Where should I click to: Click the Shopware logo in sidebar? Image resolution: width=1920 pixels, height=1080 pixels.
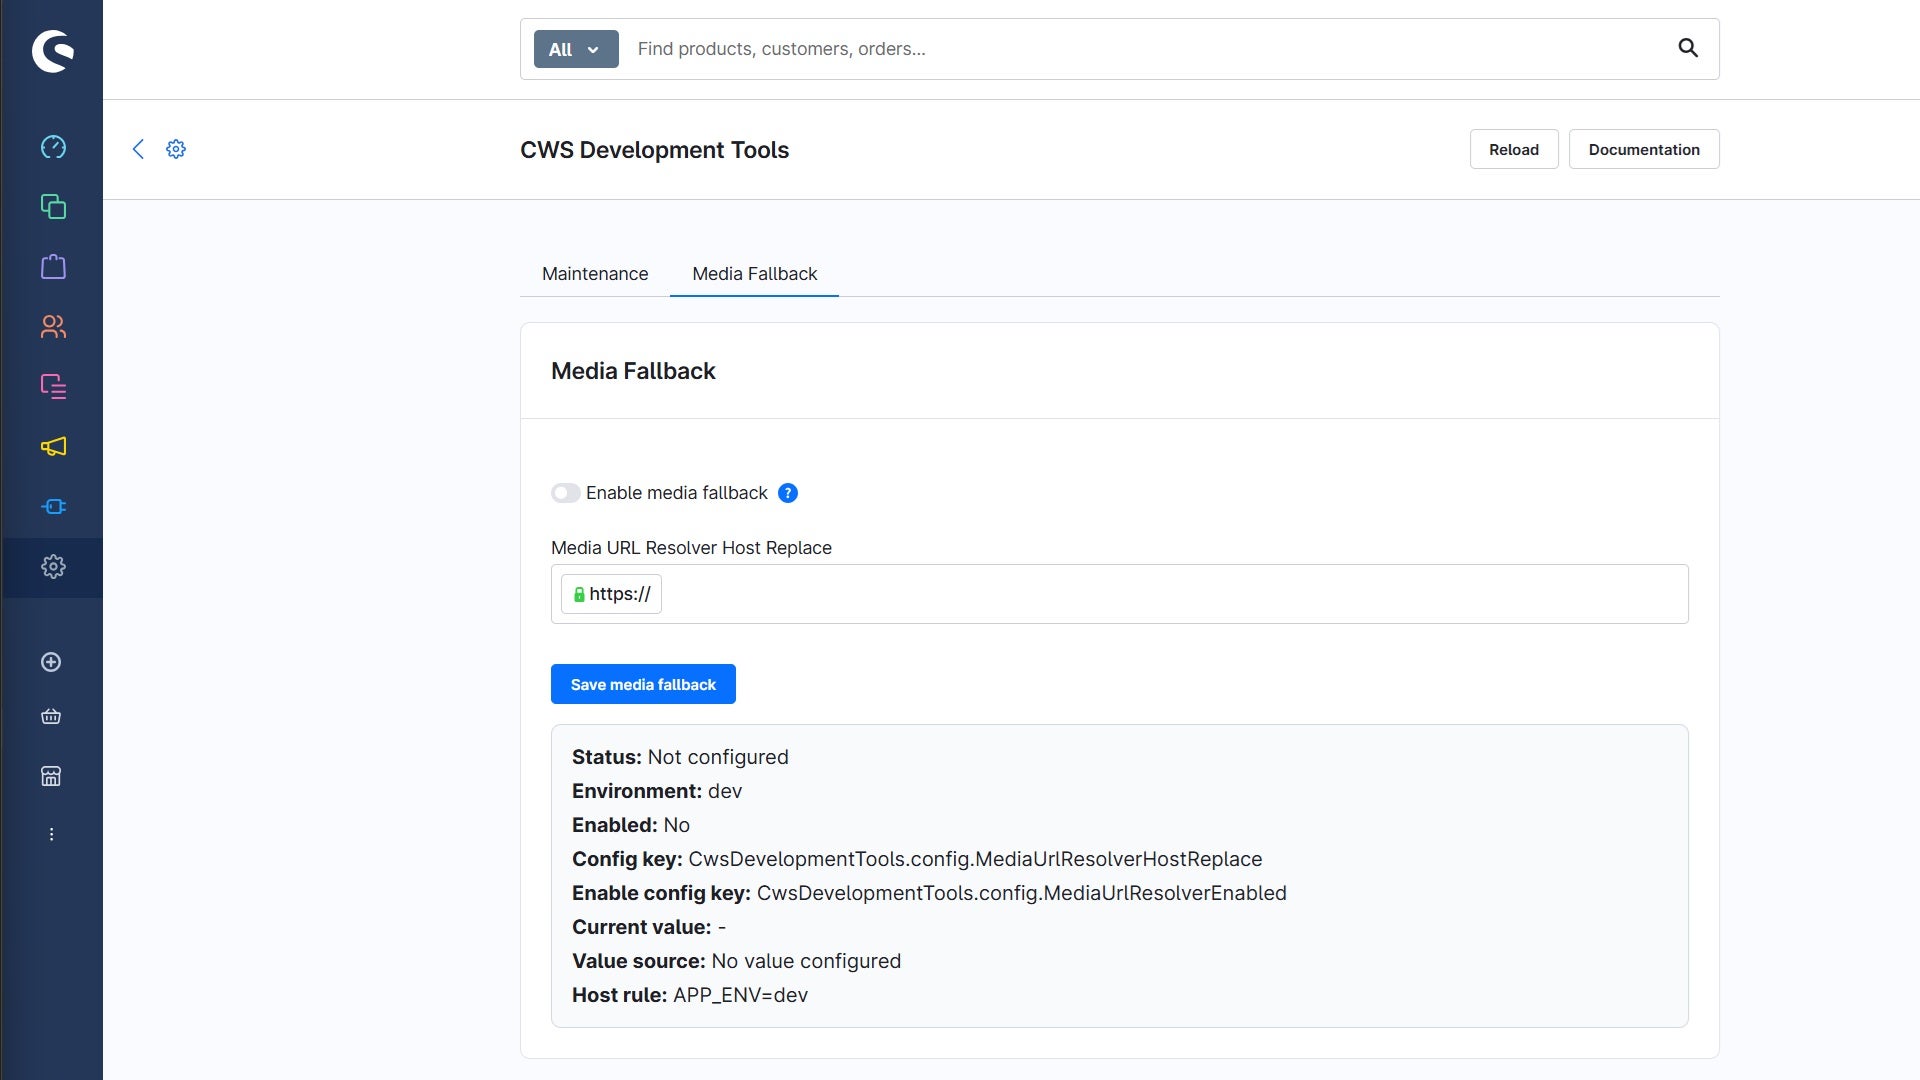pyautogui.click(x=53, y=51)
